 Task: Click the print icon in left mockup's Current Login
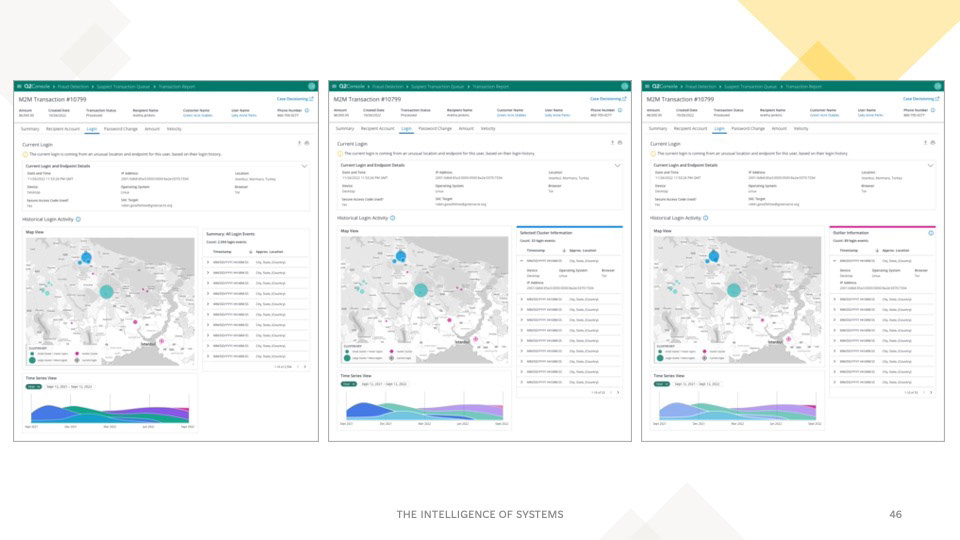(307, 143)
